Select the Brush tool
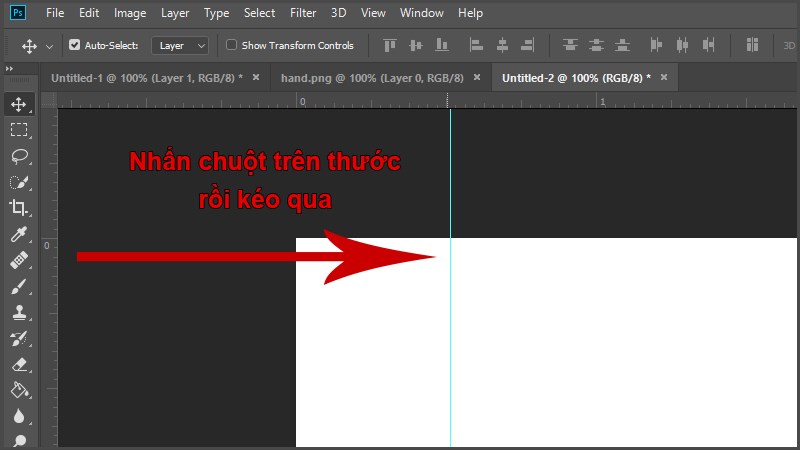800x450 pixels. (x=19, y=287)
